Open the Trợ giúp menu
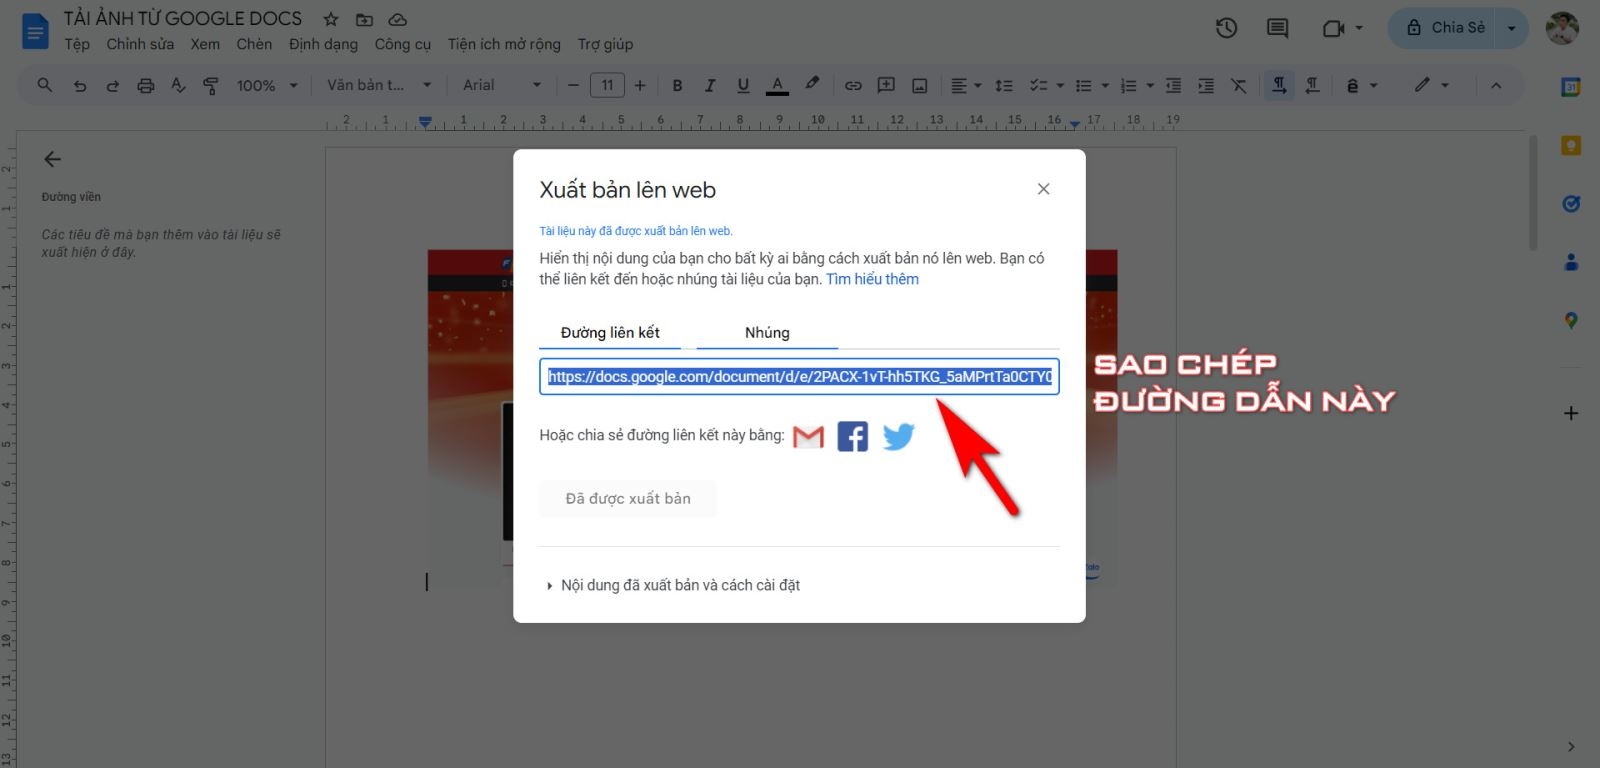 [605, 44]
